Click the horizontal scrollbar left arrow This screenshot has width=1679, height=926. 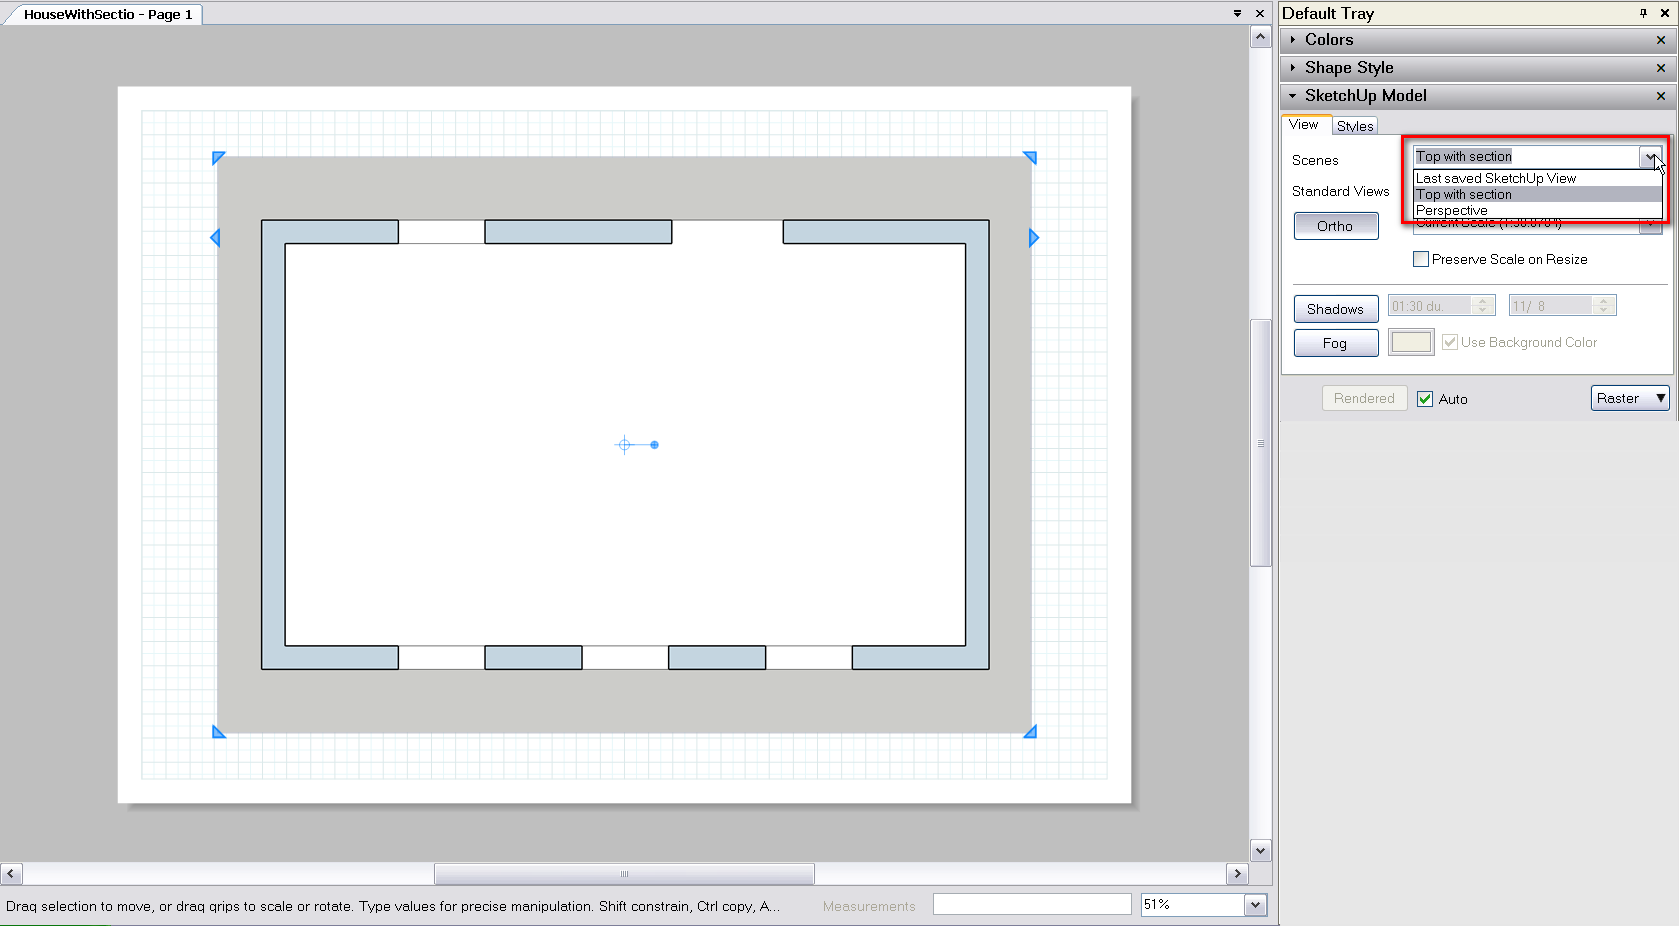(11, 874)
